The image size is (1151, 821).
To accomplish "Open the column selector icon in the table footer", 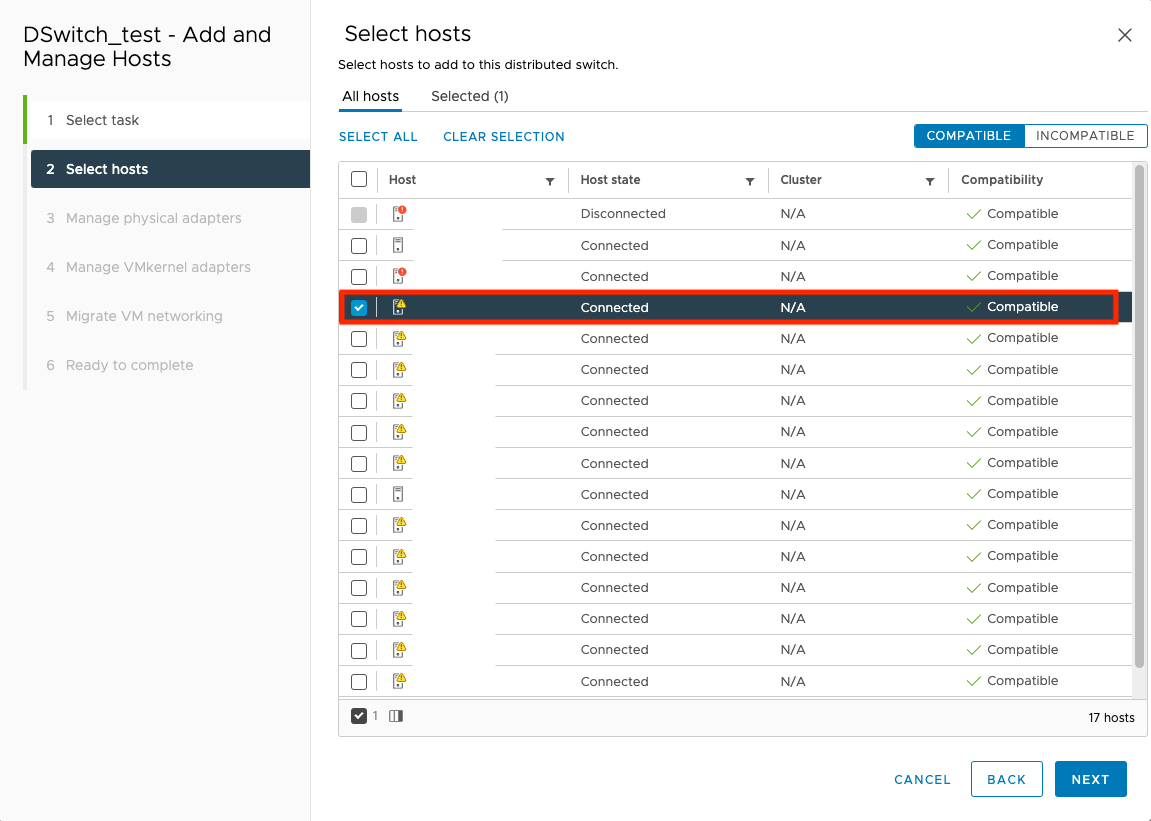I will (395, 716).
